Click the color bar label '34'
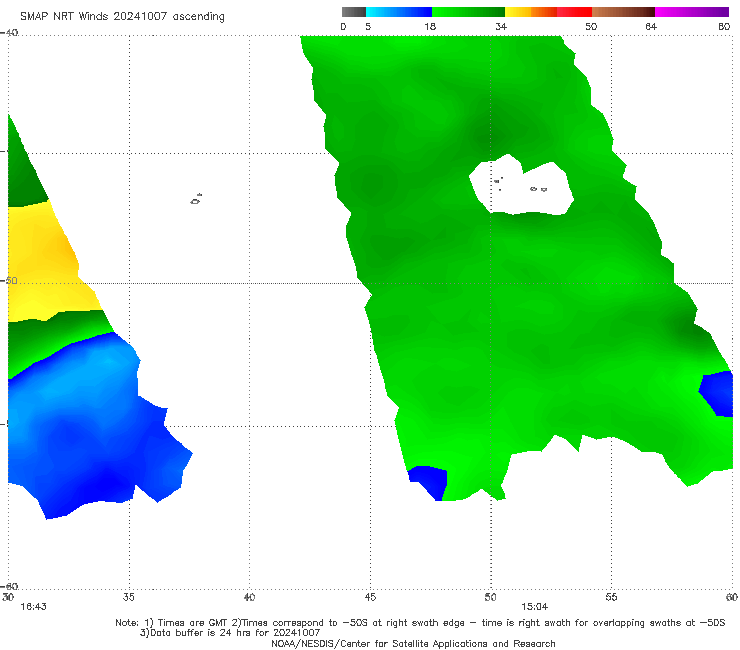The image size is (740, 650). pyautogui.click(x=501, y=26)
